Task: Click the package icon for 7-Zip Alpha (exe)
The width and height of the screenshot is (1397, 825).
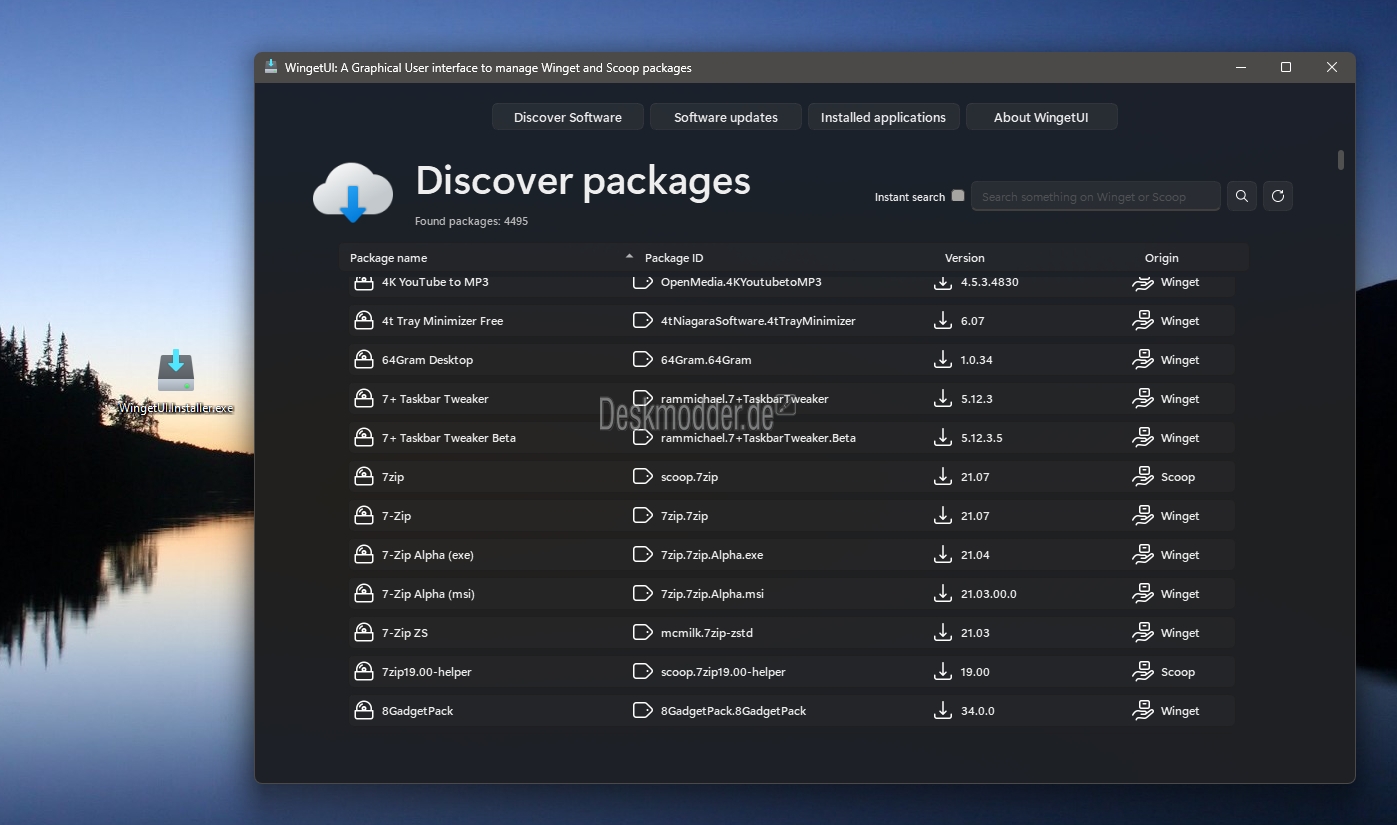Action: coord(364,554)
